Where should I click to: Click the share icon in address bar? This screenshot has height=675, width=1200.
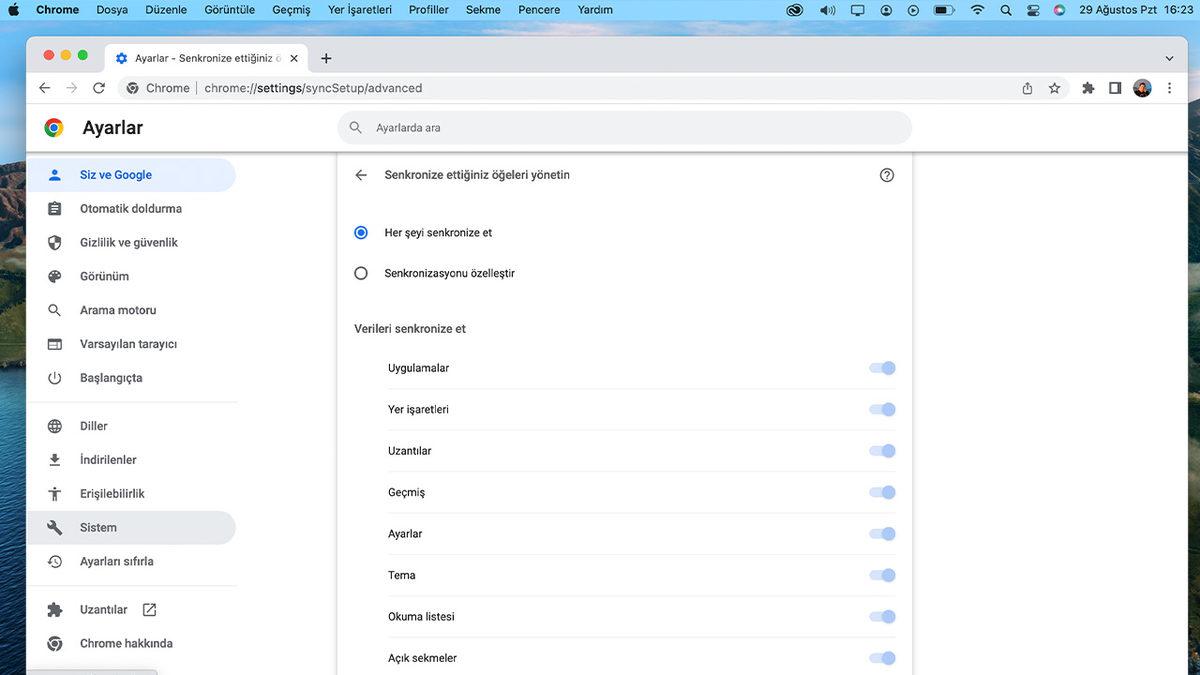pos(1027,88)
